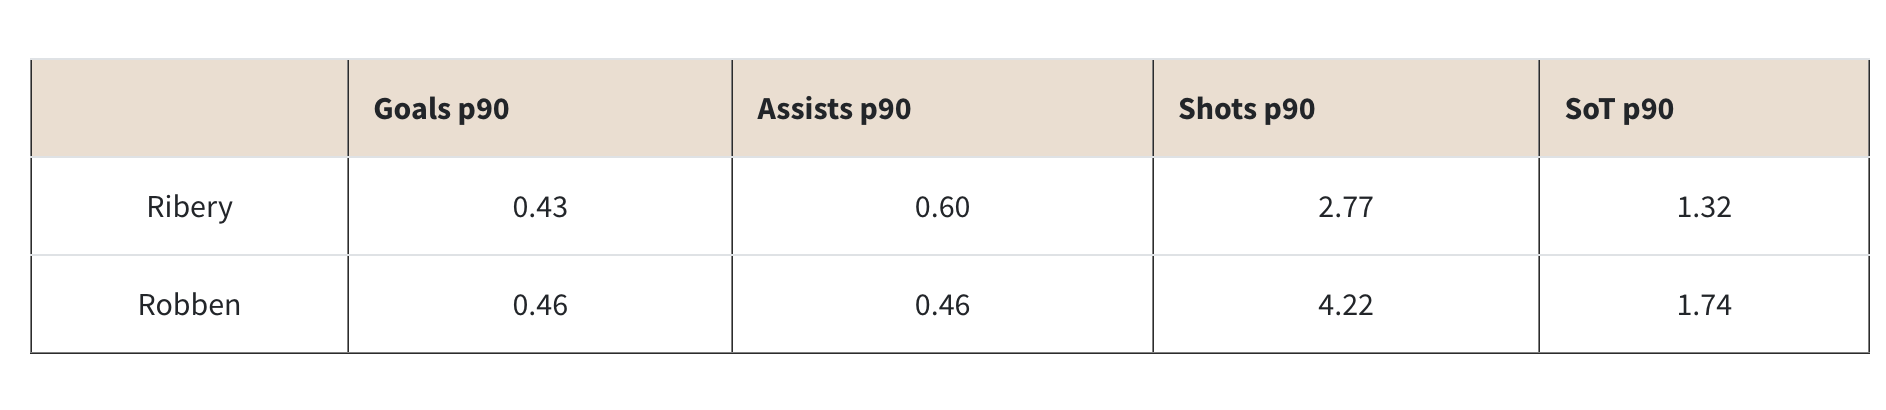Click the word SoT in header

pyautogui.click(x=1589, y=109)
